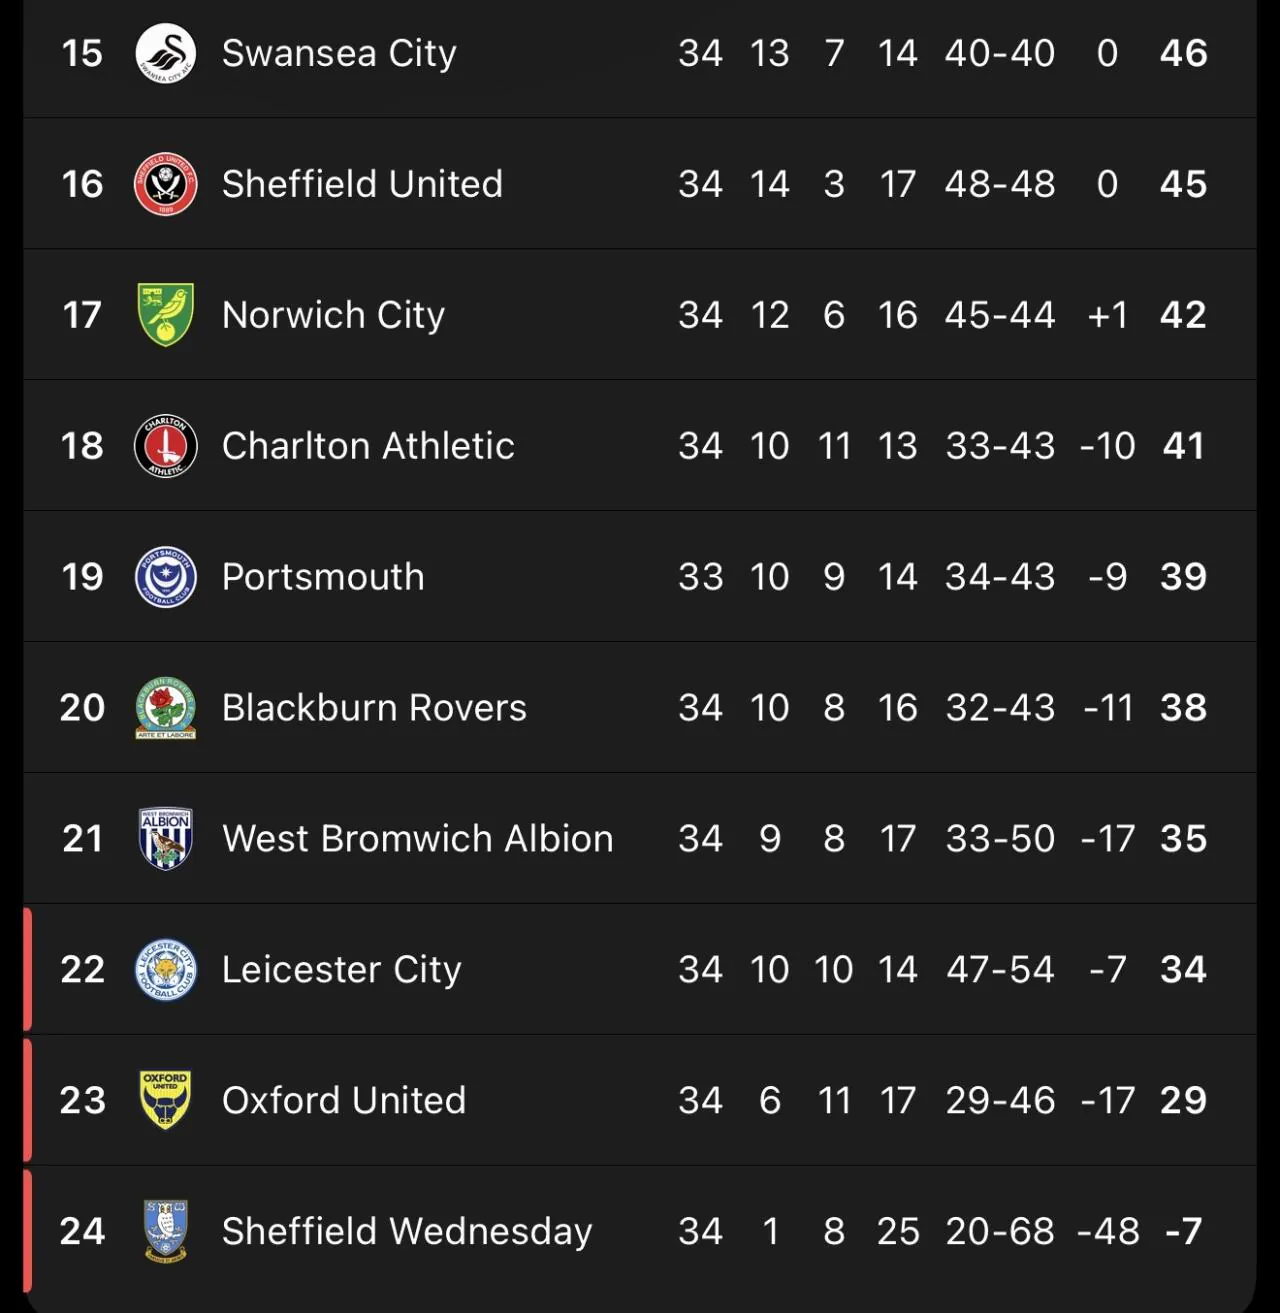
Task: Select the Blackburn Rovers rose badge
Action: [165, 708]
